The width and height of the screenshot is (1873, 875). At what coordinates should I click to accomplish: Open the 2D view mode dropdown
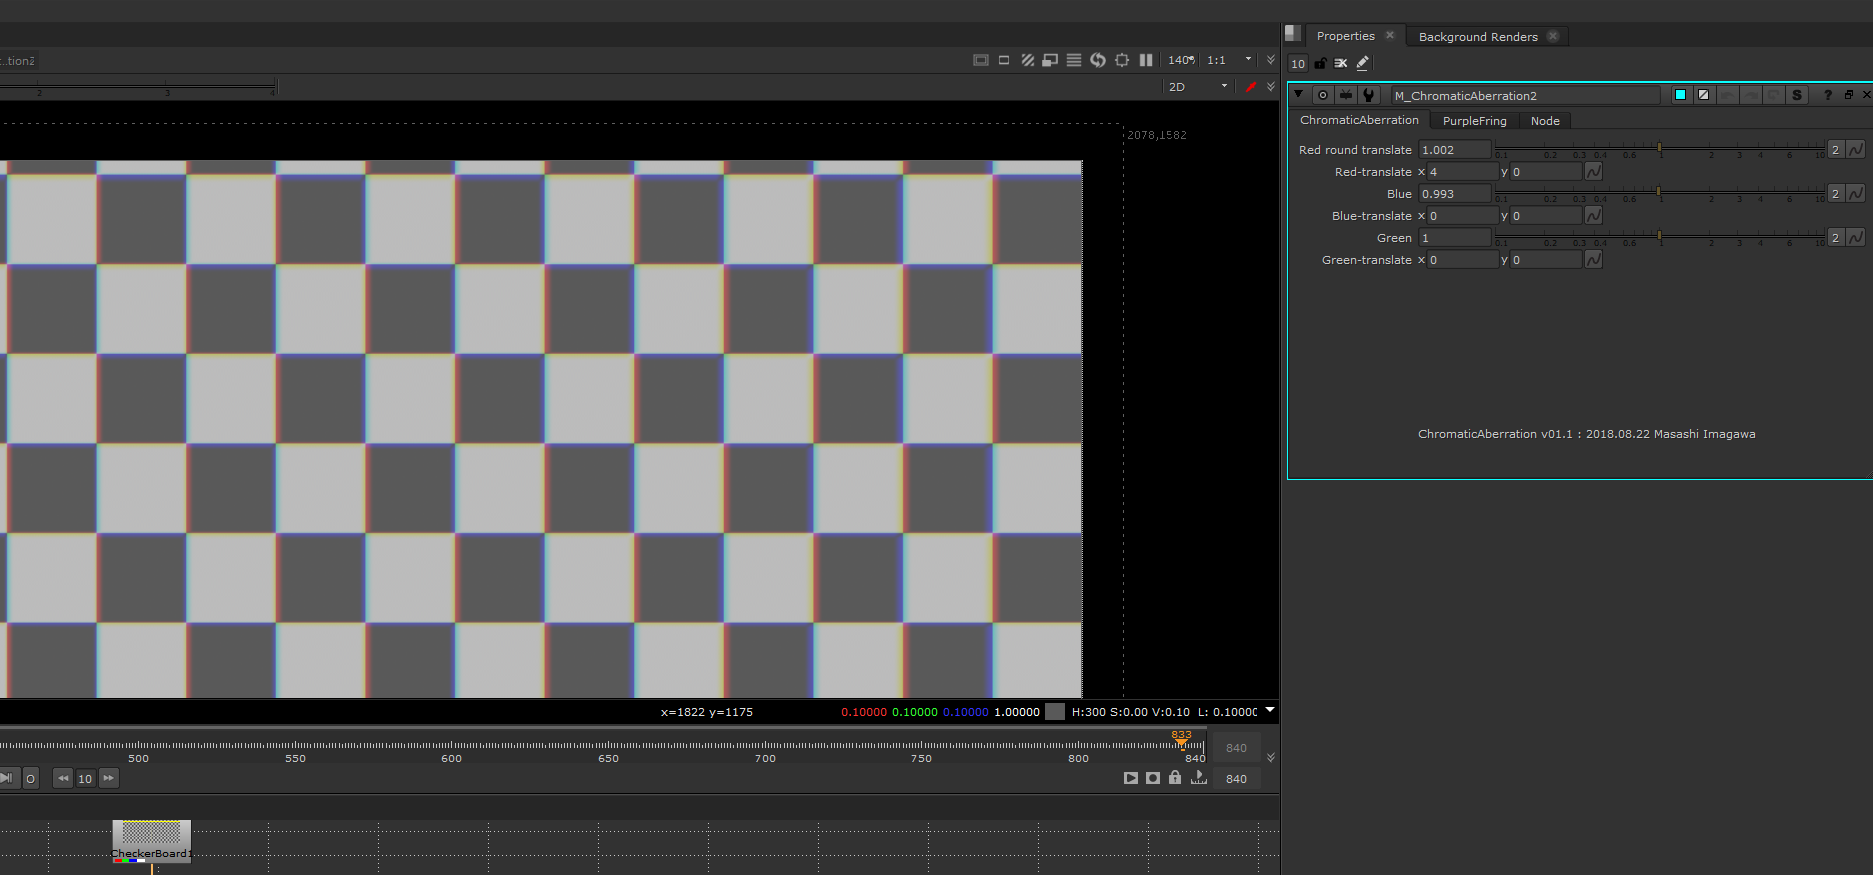1198,87
